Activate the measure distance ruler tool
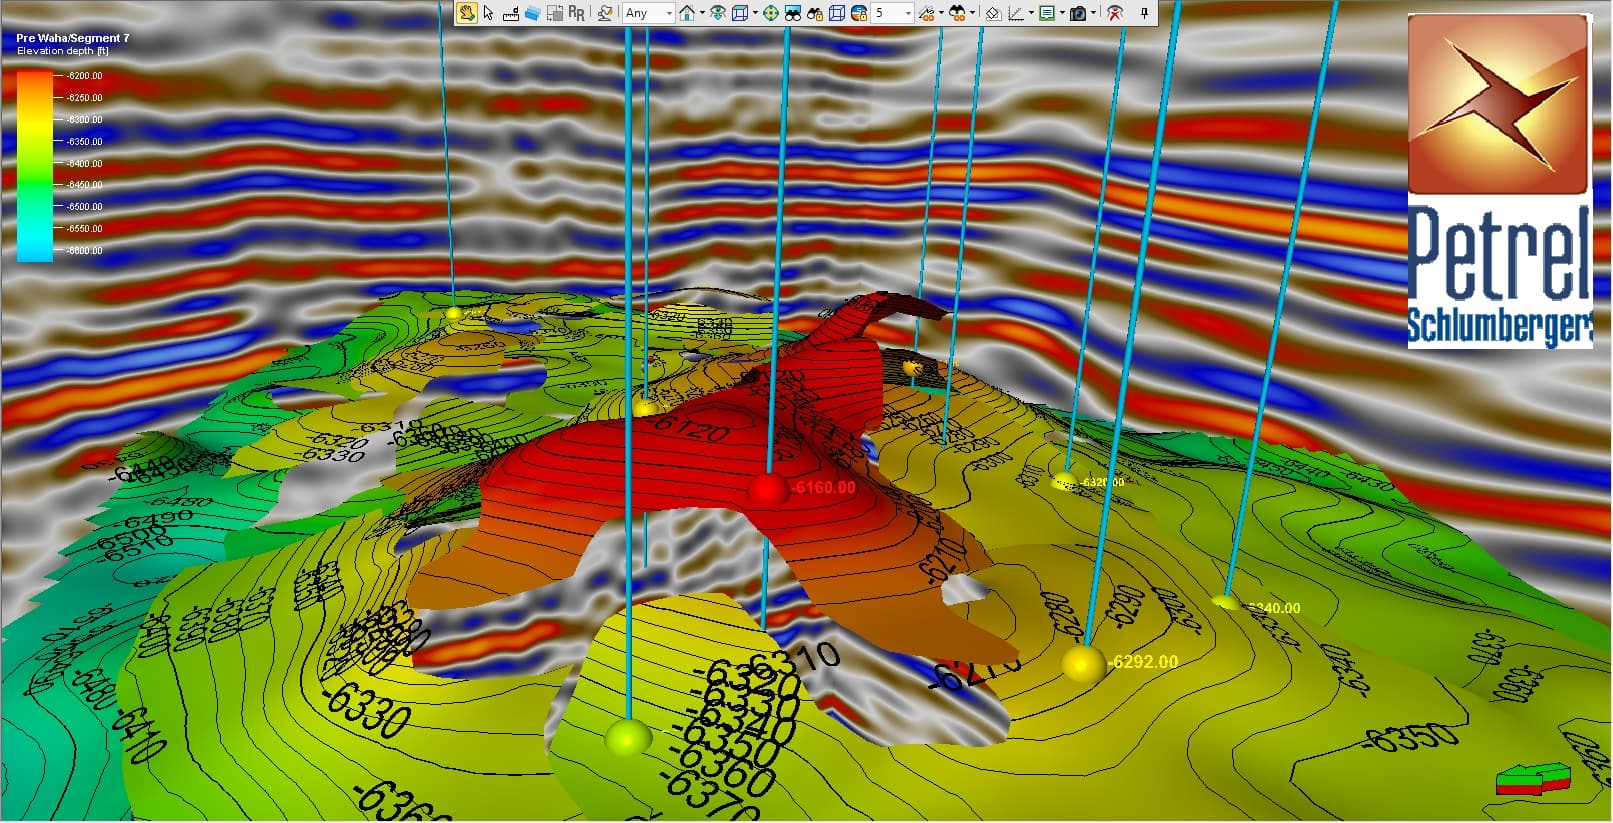Screen dimensions: 1613x823 point(510,13)
